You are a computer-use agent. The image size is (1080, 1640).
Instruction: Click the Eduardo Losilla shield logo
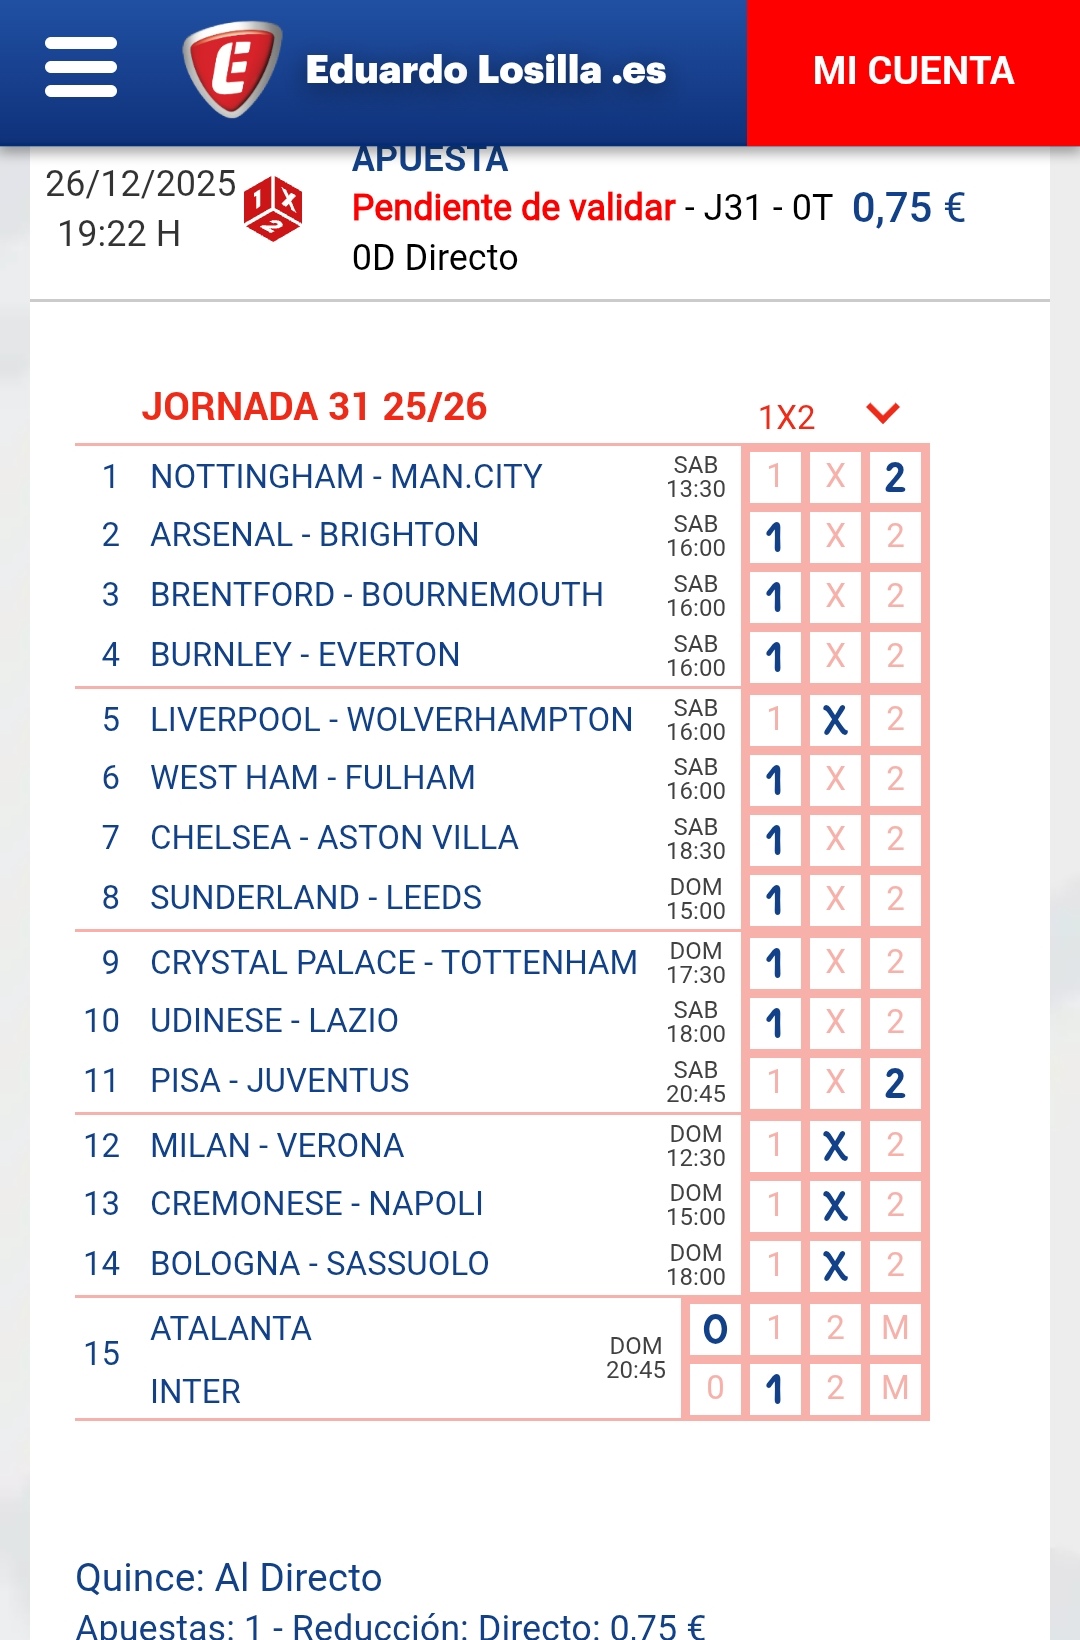pyautogui.click(x=232, y=69)
